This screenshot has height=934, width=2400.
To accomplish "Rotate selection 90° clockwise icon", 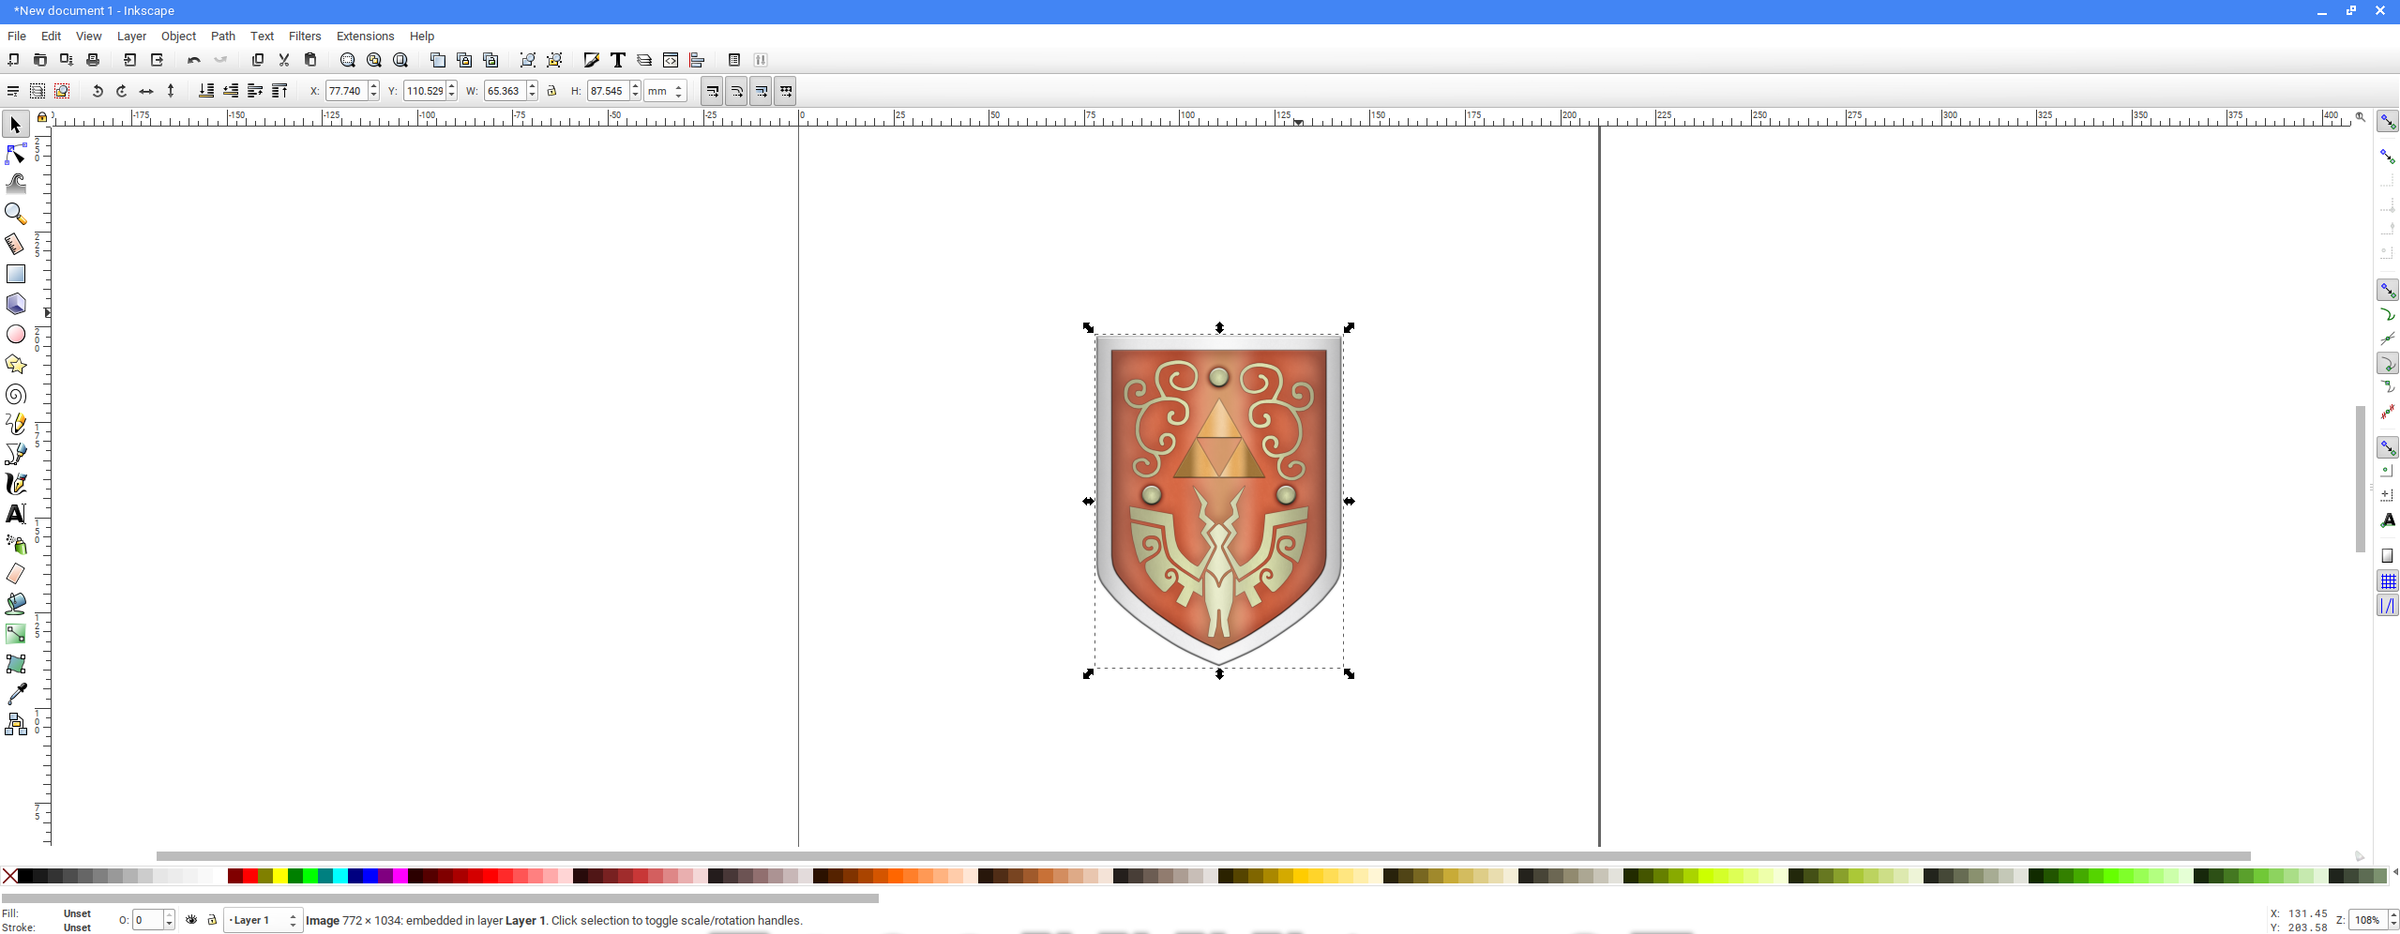I will click(122, 91).
